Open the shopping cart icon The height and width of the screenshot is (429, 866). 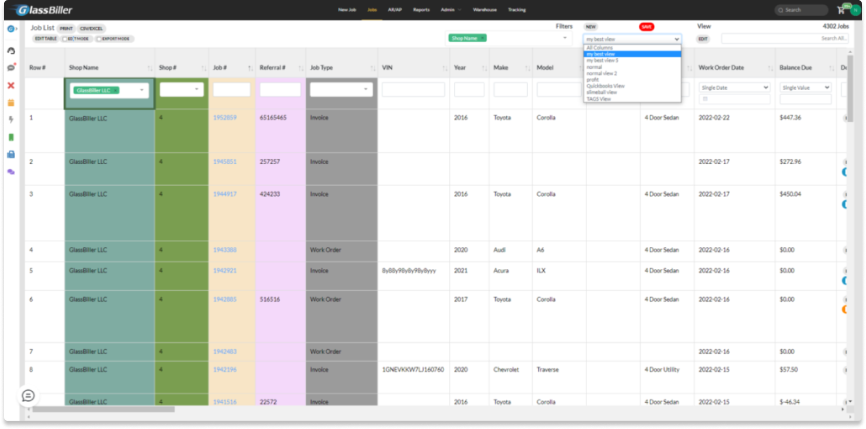[x=842, y=9]
